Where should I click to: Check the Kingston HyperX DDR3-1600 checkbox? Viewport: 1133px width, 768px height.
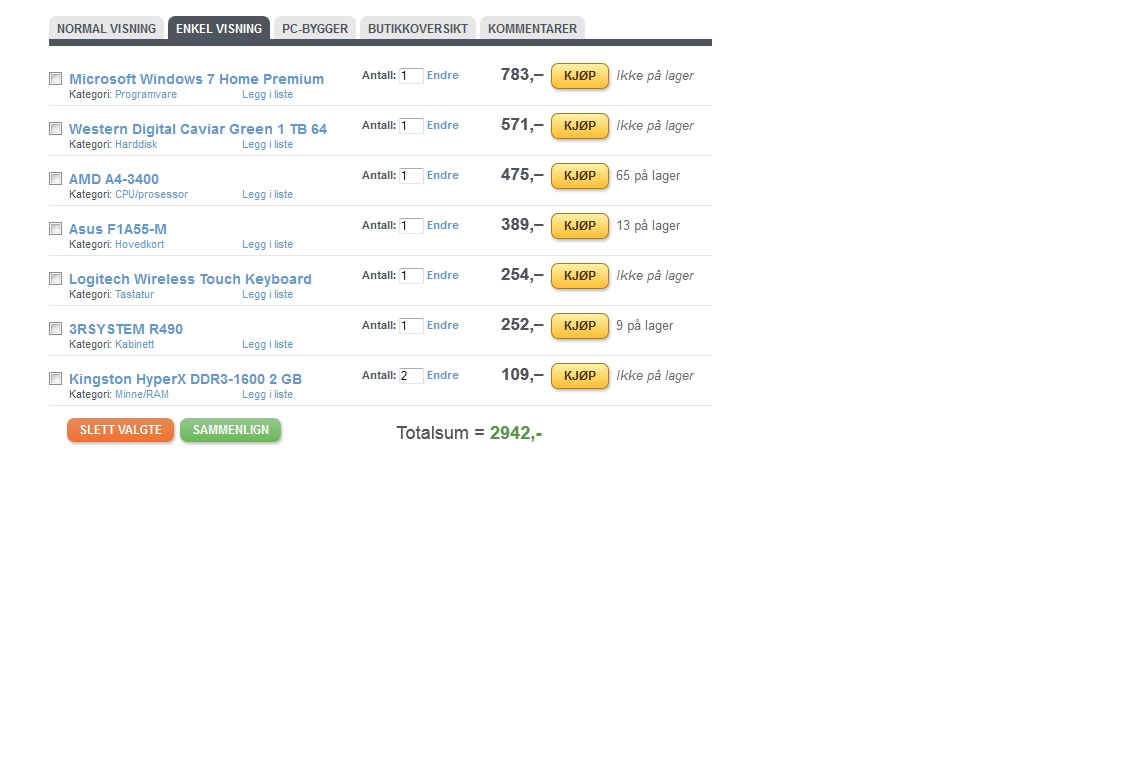pyautogui.click(x=56, y=378)
